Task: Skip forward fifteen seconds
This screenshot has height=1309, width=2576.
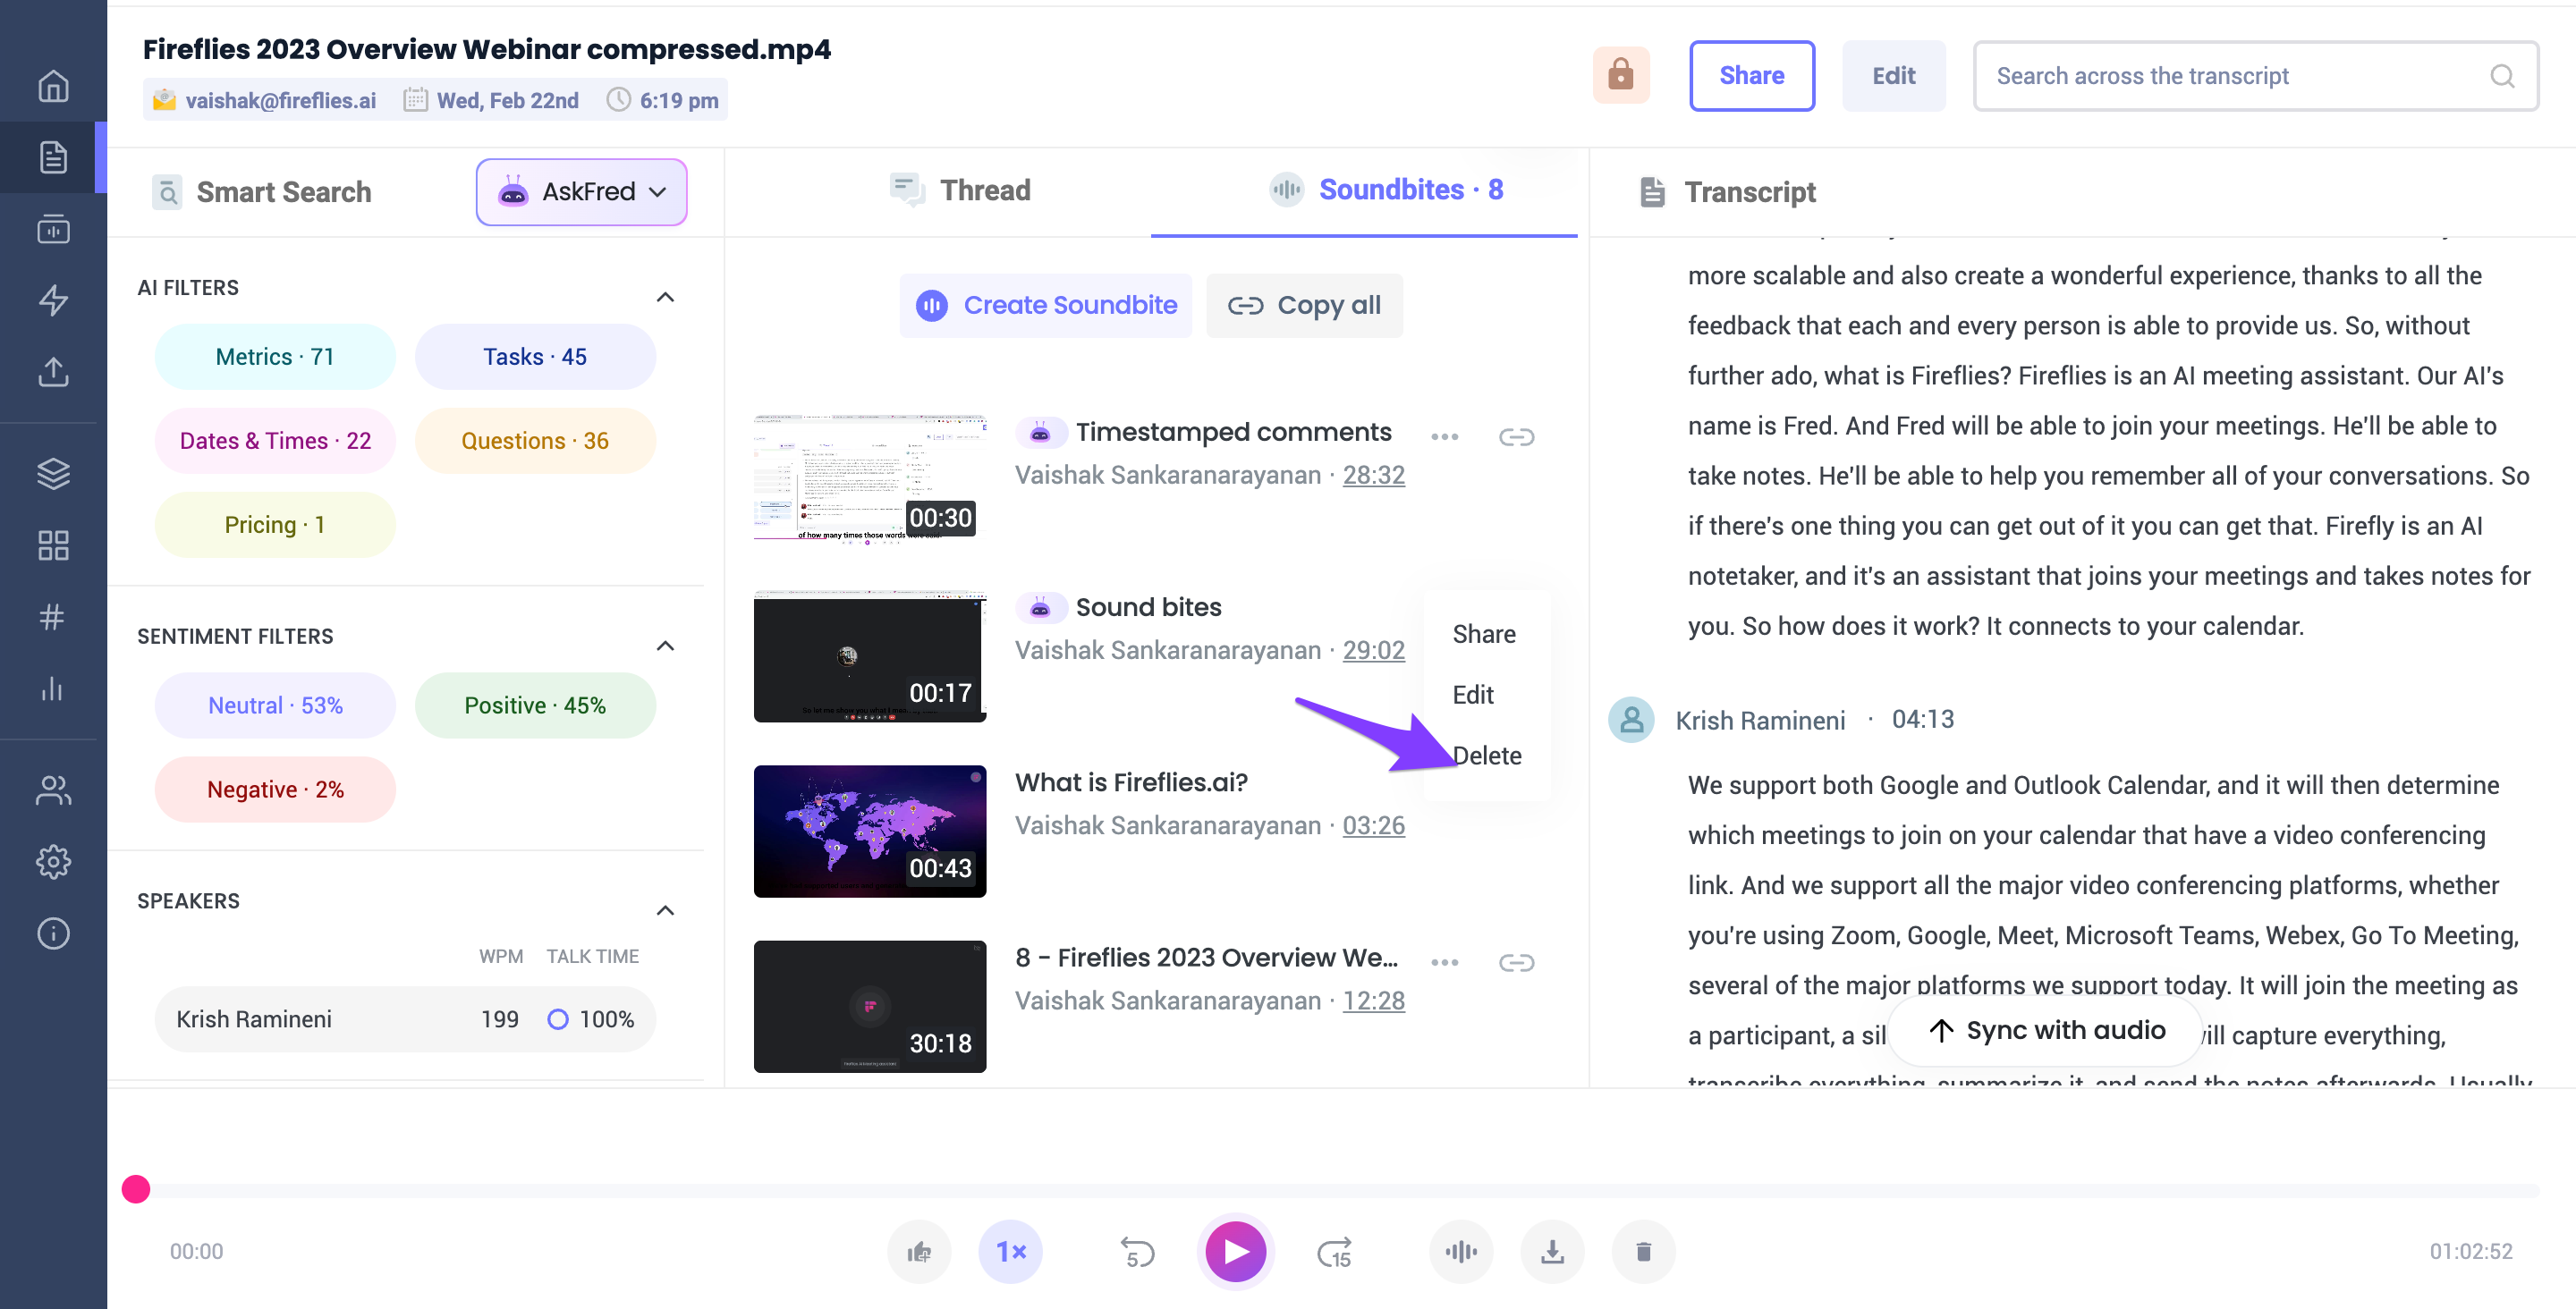Action: (1335, 1252)
